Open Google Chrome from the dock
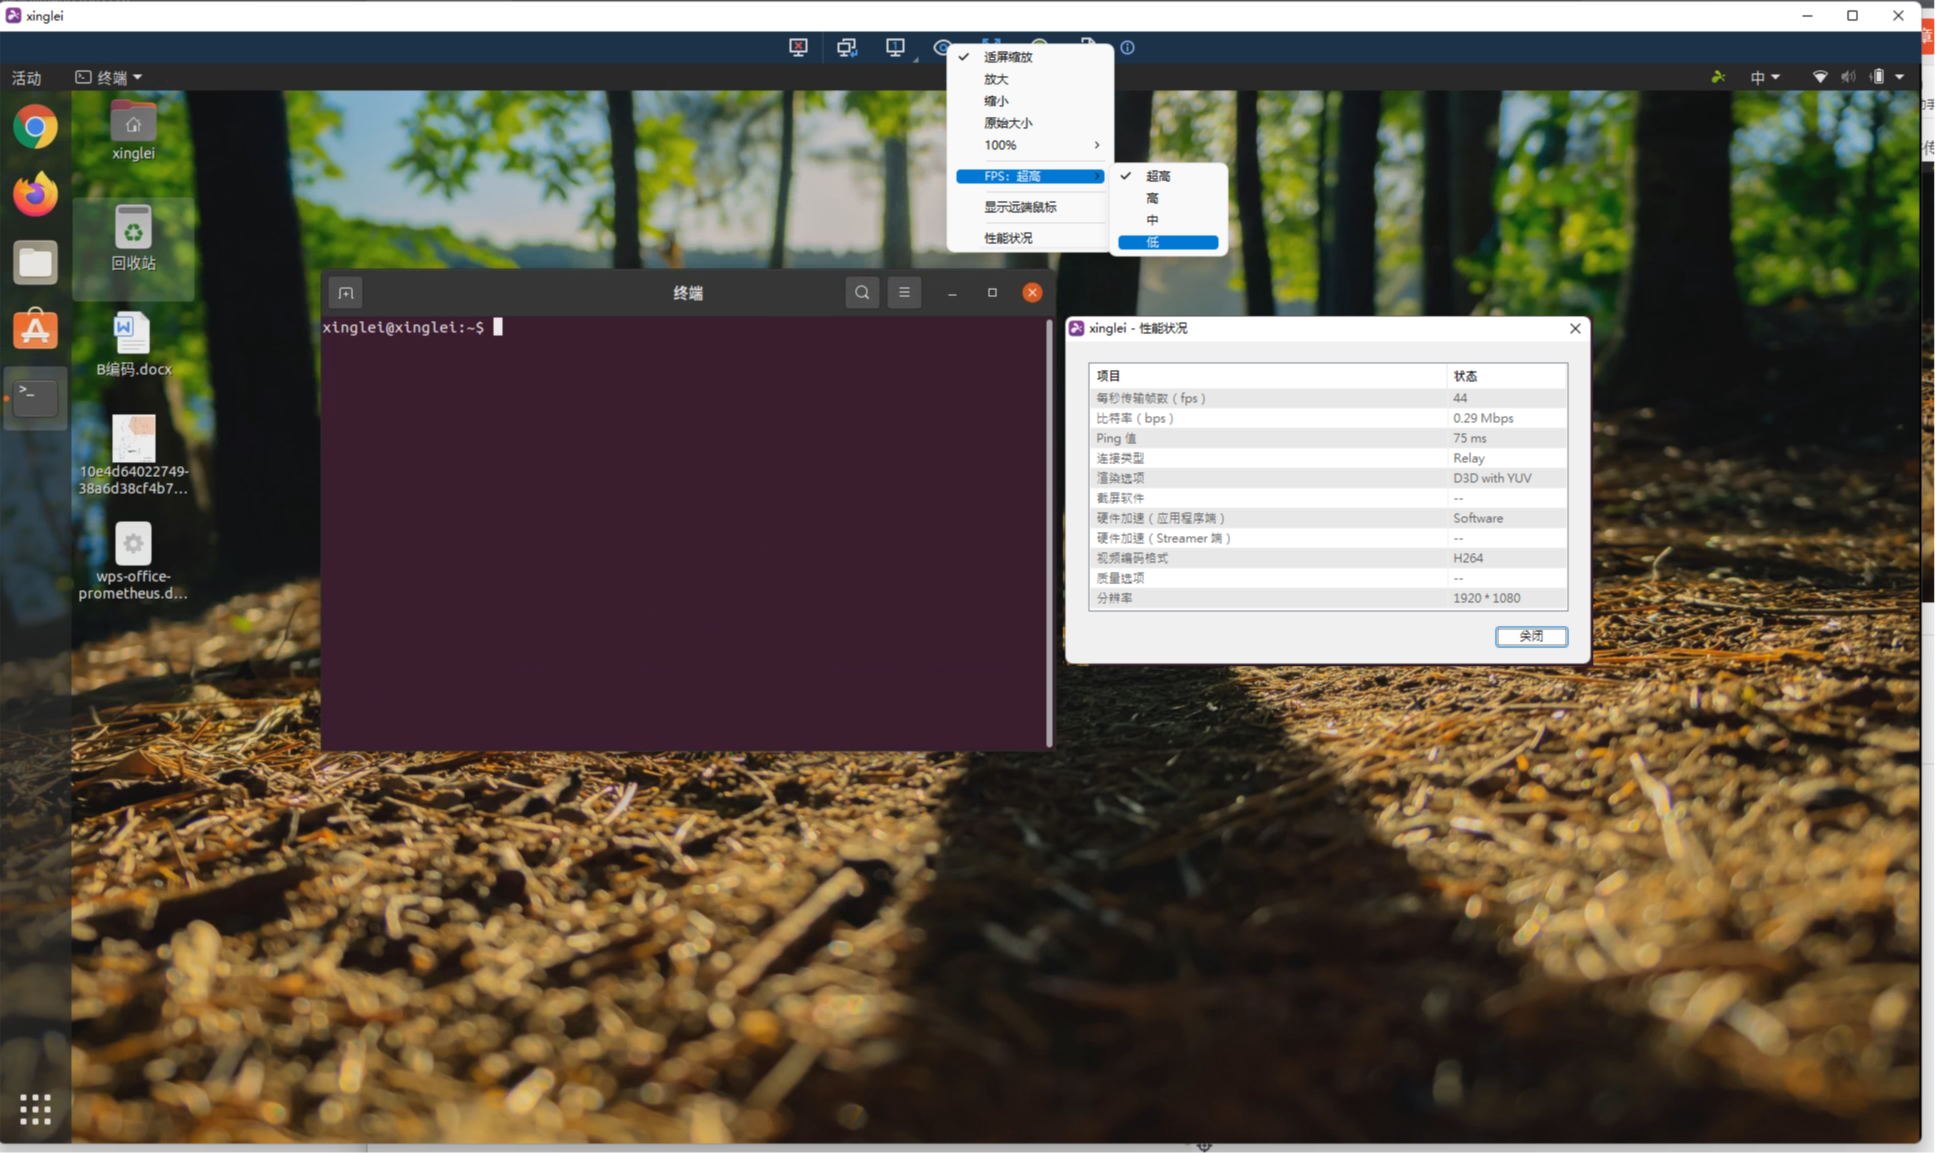This screenshot has height=1153, width=1935. (35, 128)
